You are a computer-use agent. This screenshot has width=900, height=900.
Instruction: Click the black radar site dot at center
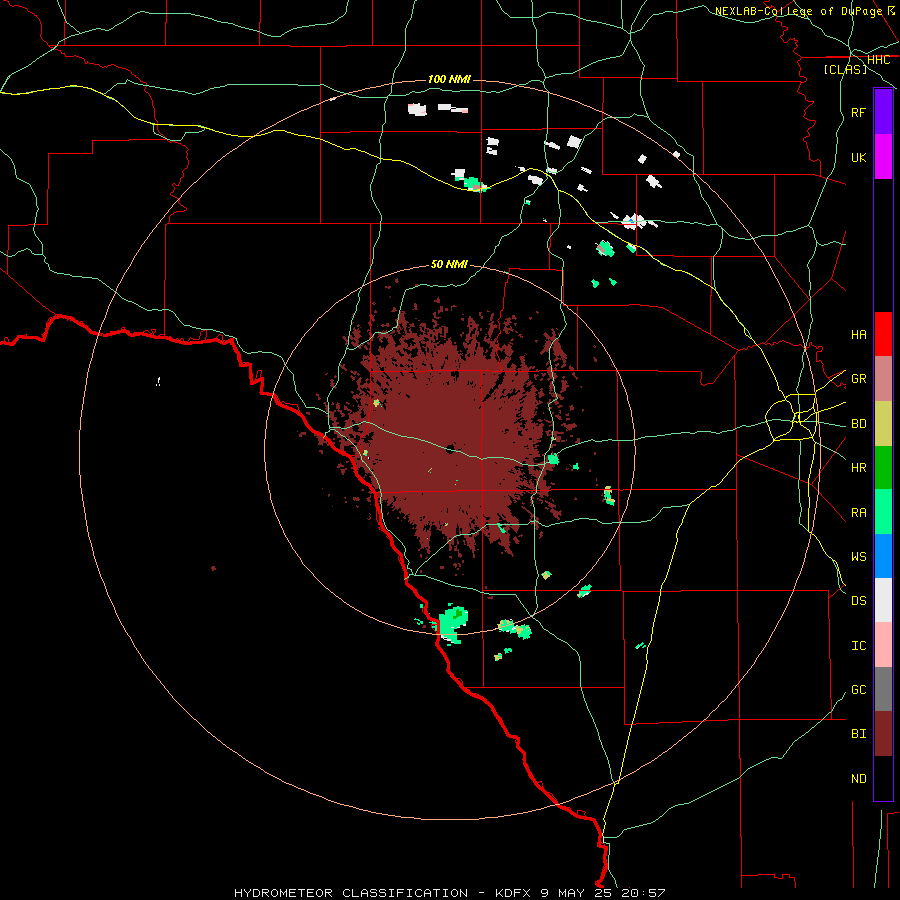pos(450,449)
